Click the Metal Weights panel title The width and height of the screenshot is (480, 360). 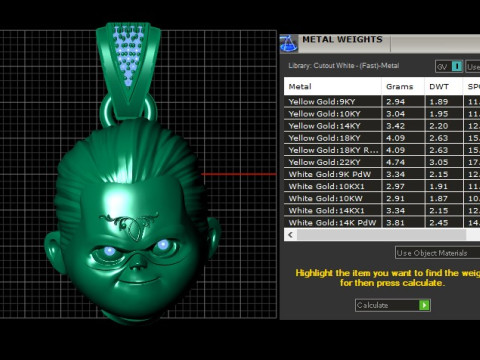coord(342,39)
